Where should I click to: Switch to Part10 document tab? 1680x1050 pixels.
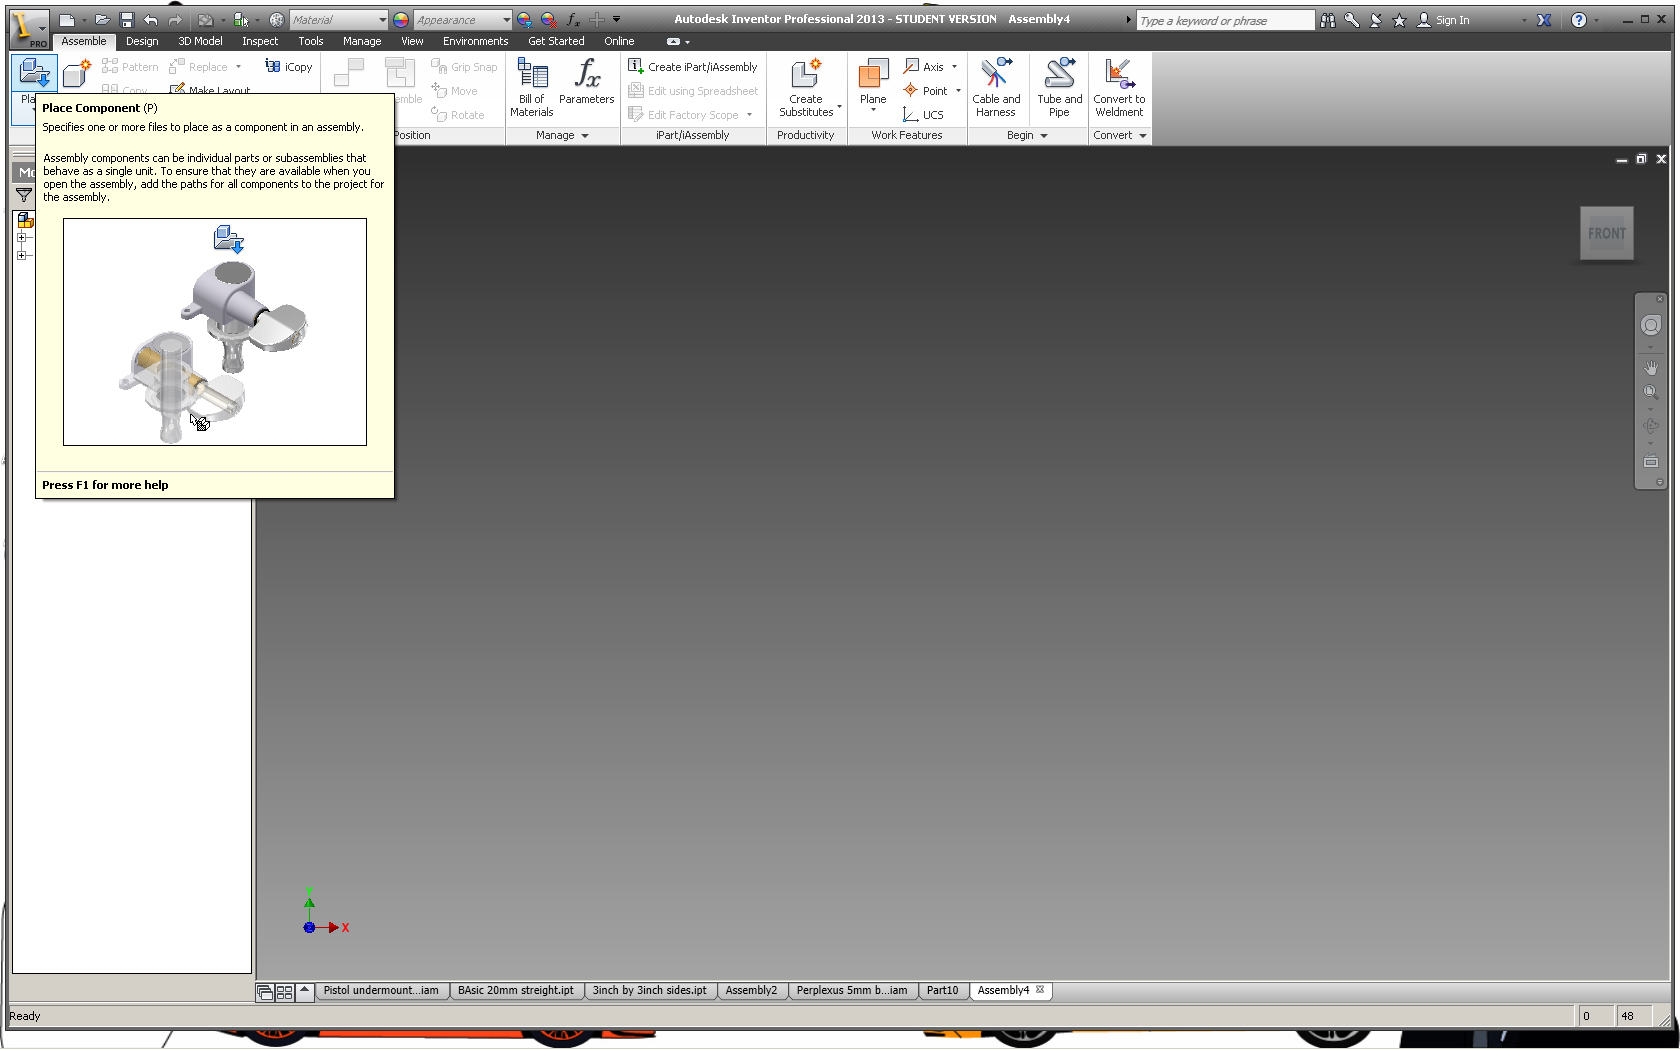click(x=942, y=991)
